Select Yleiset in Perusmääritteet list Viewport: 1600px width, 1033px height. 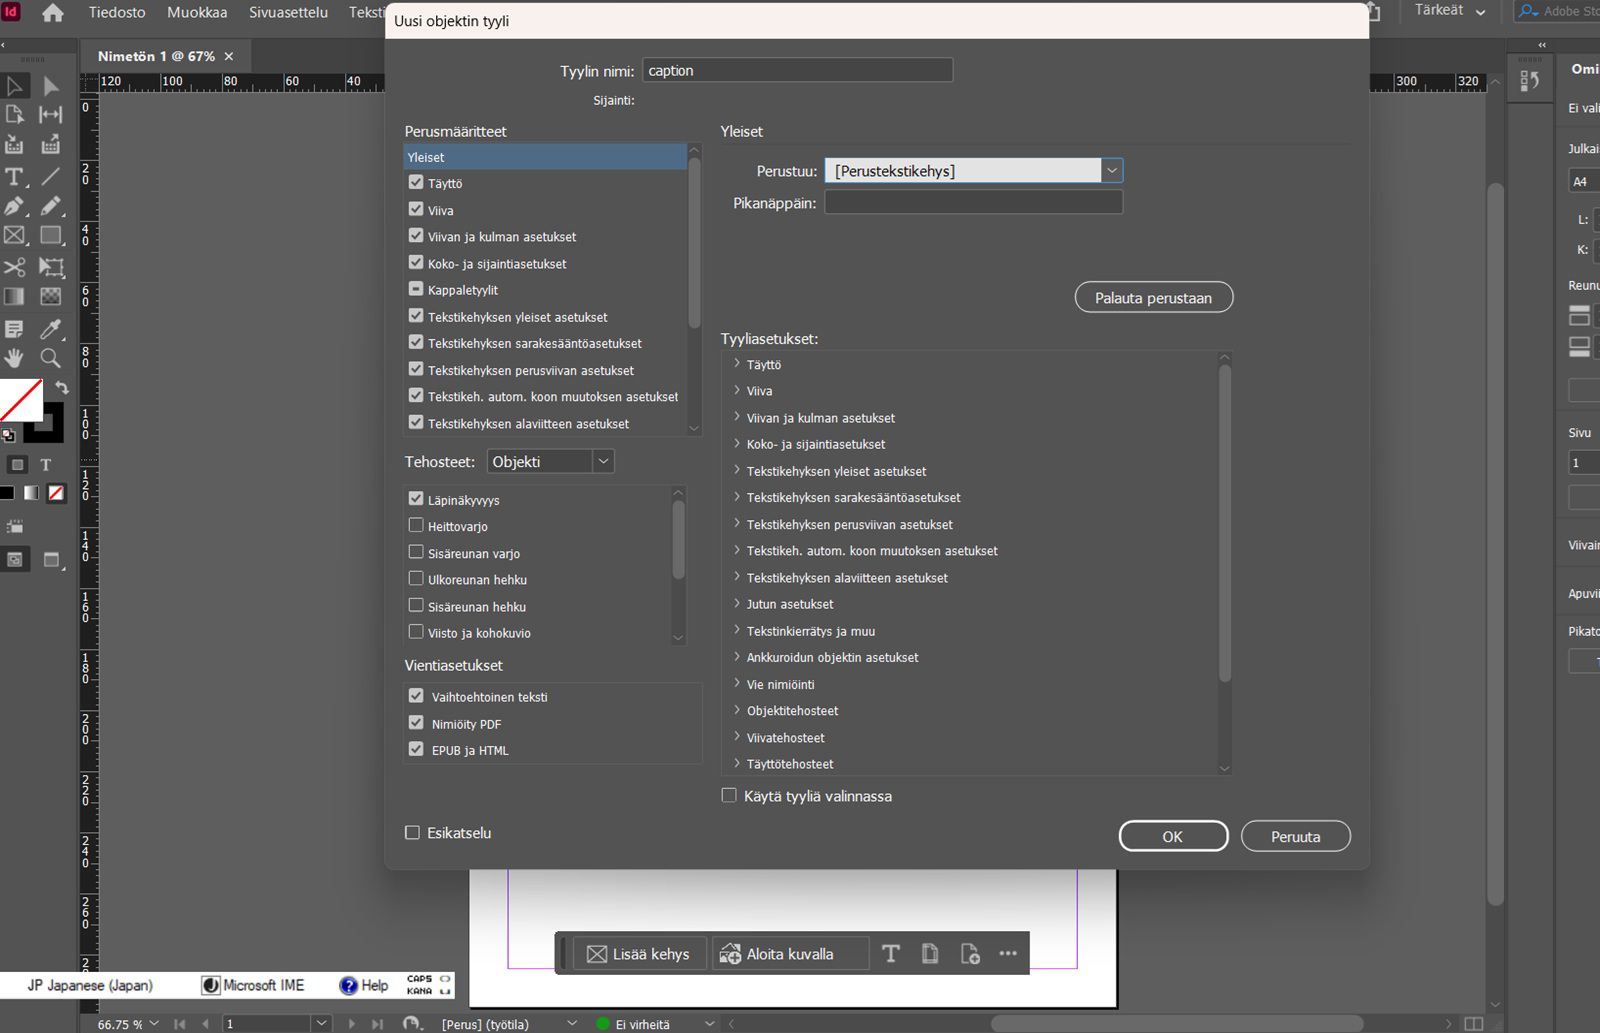click(x=545, y=157)
